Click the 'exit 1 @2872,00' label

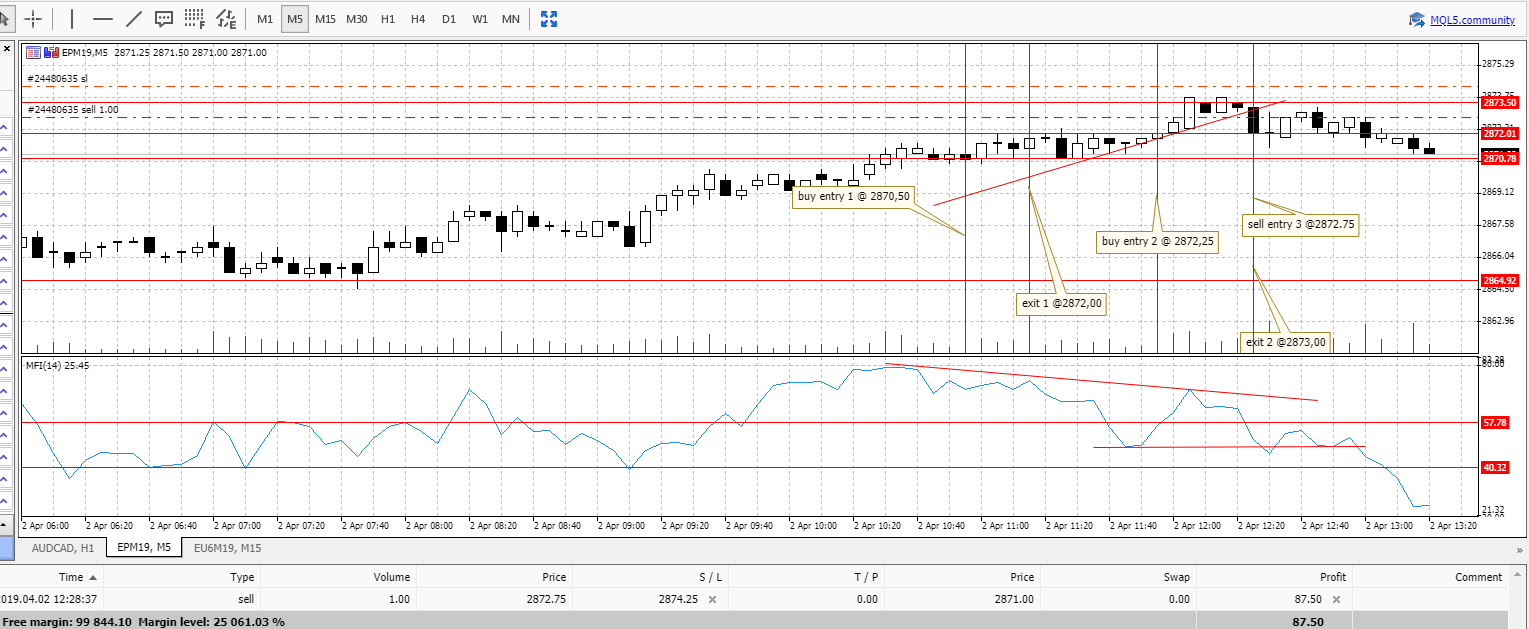[1062, 303]
